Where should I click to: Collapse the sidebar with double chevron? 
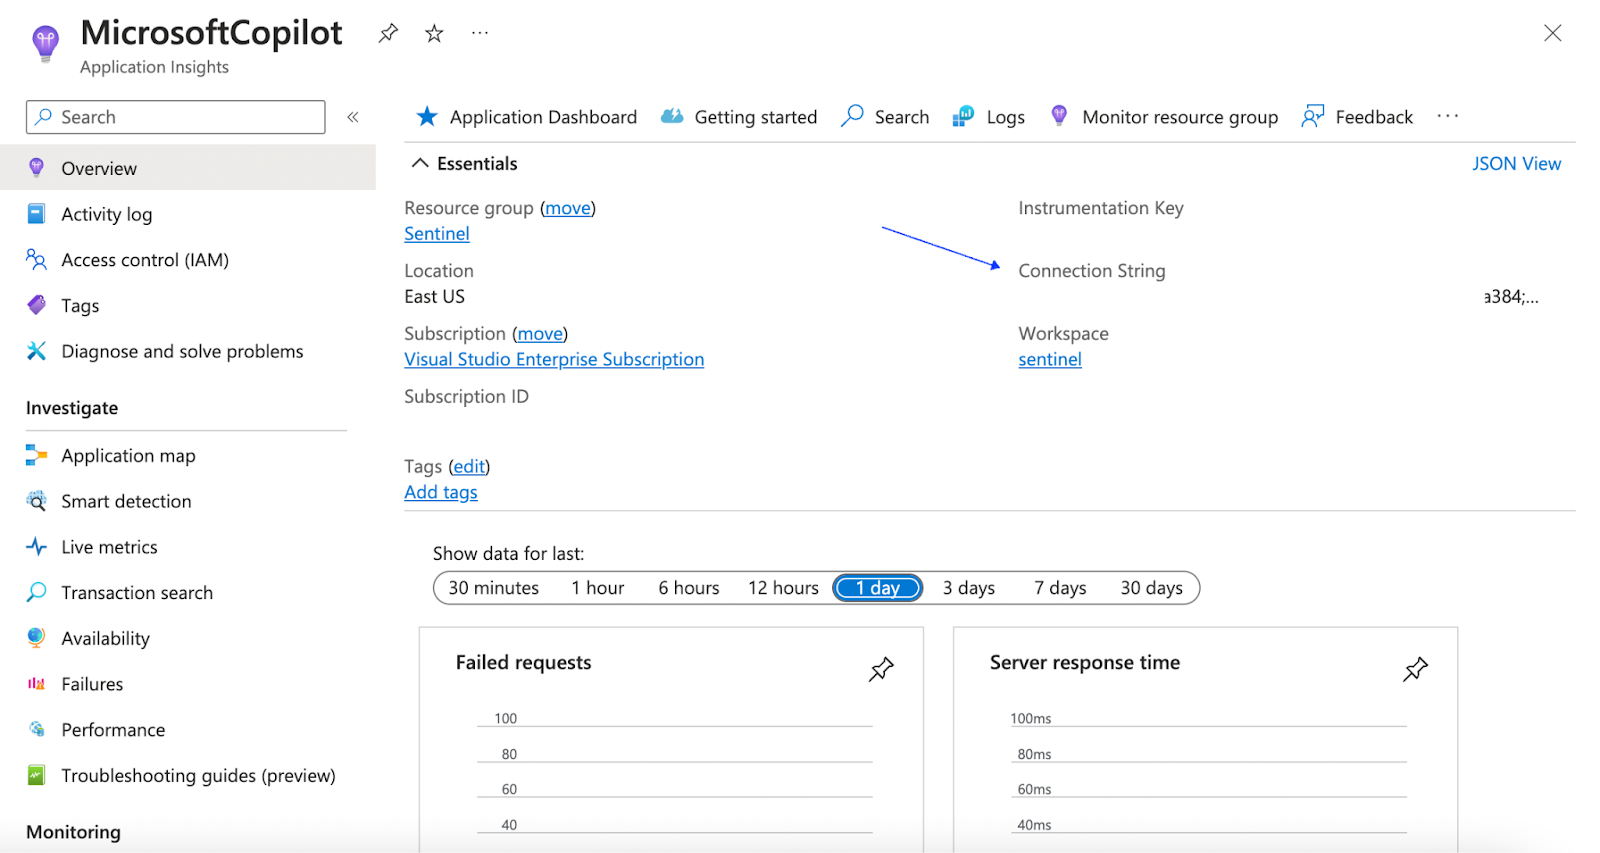pyautogui.click(x=353, y=117)
